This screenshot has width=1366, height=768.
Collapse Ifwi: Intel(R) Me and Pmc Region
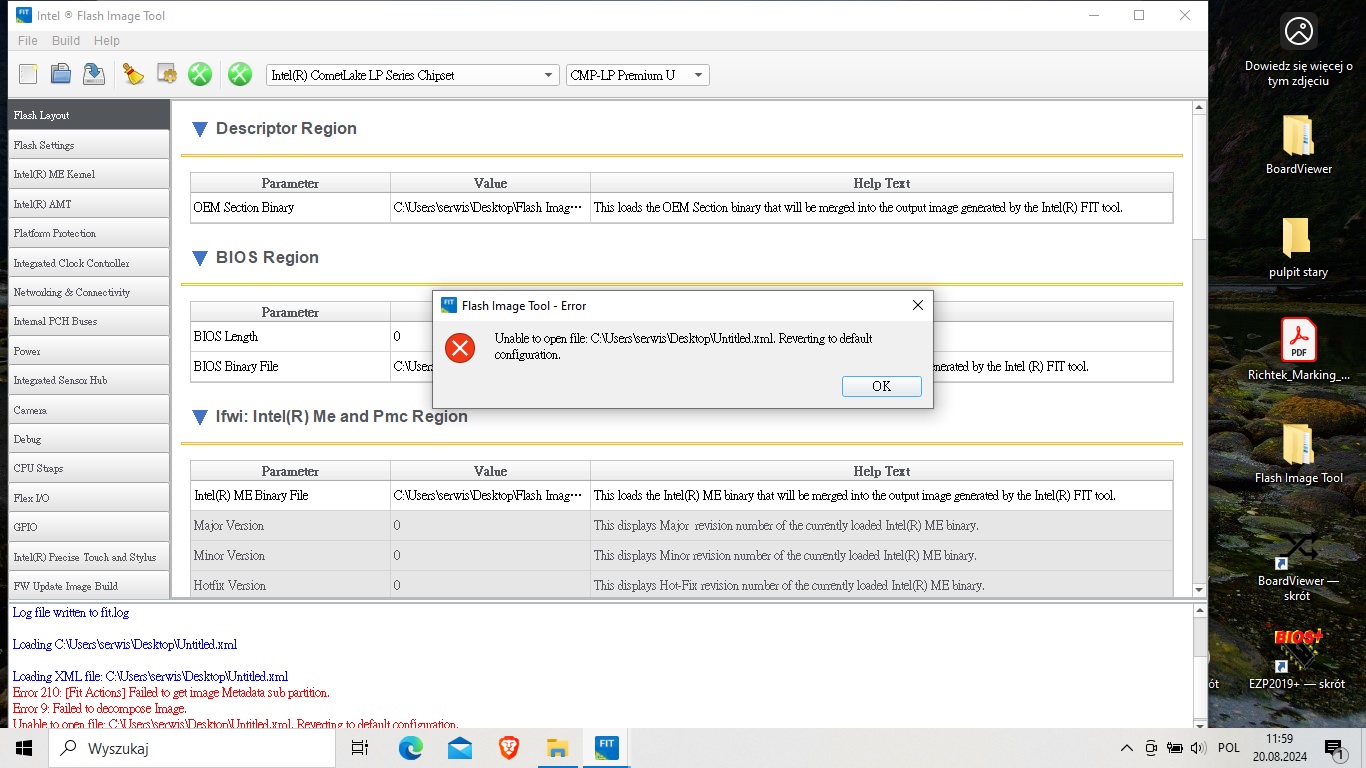pos(199,417)
